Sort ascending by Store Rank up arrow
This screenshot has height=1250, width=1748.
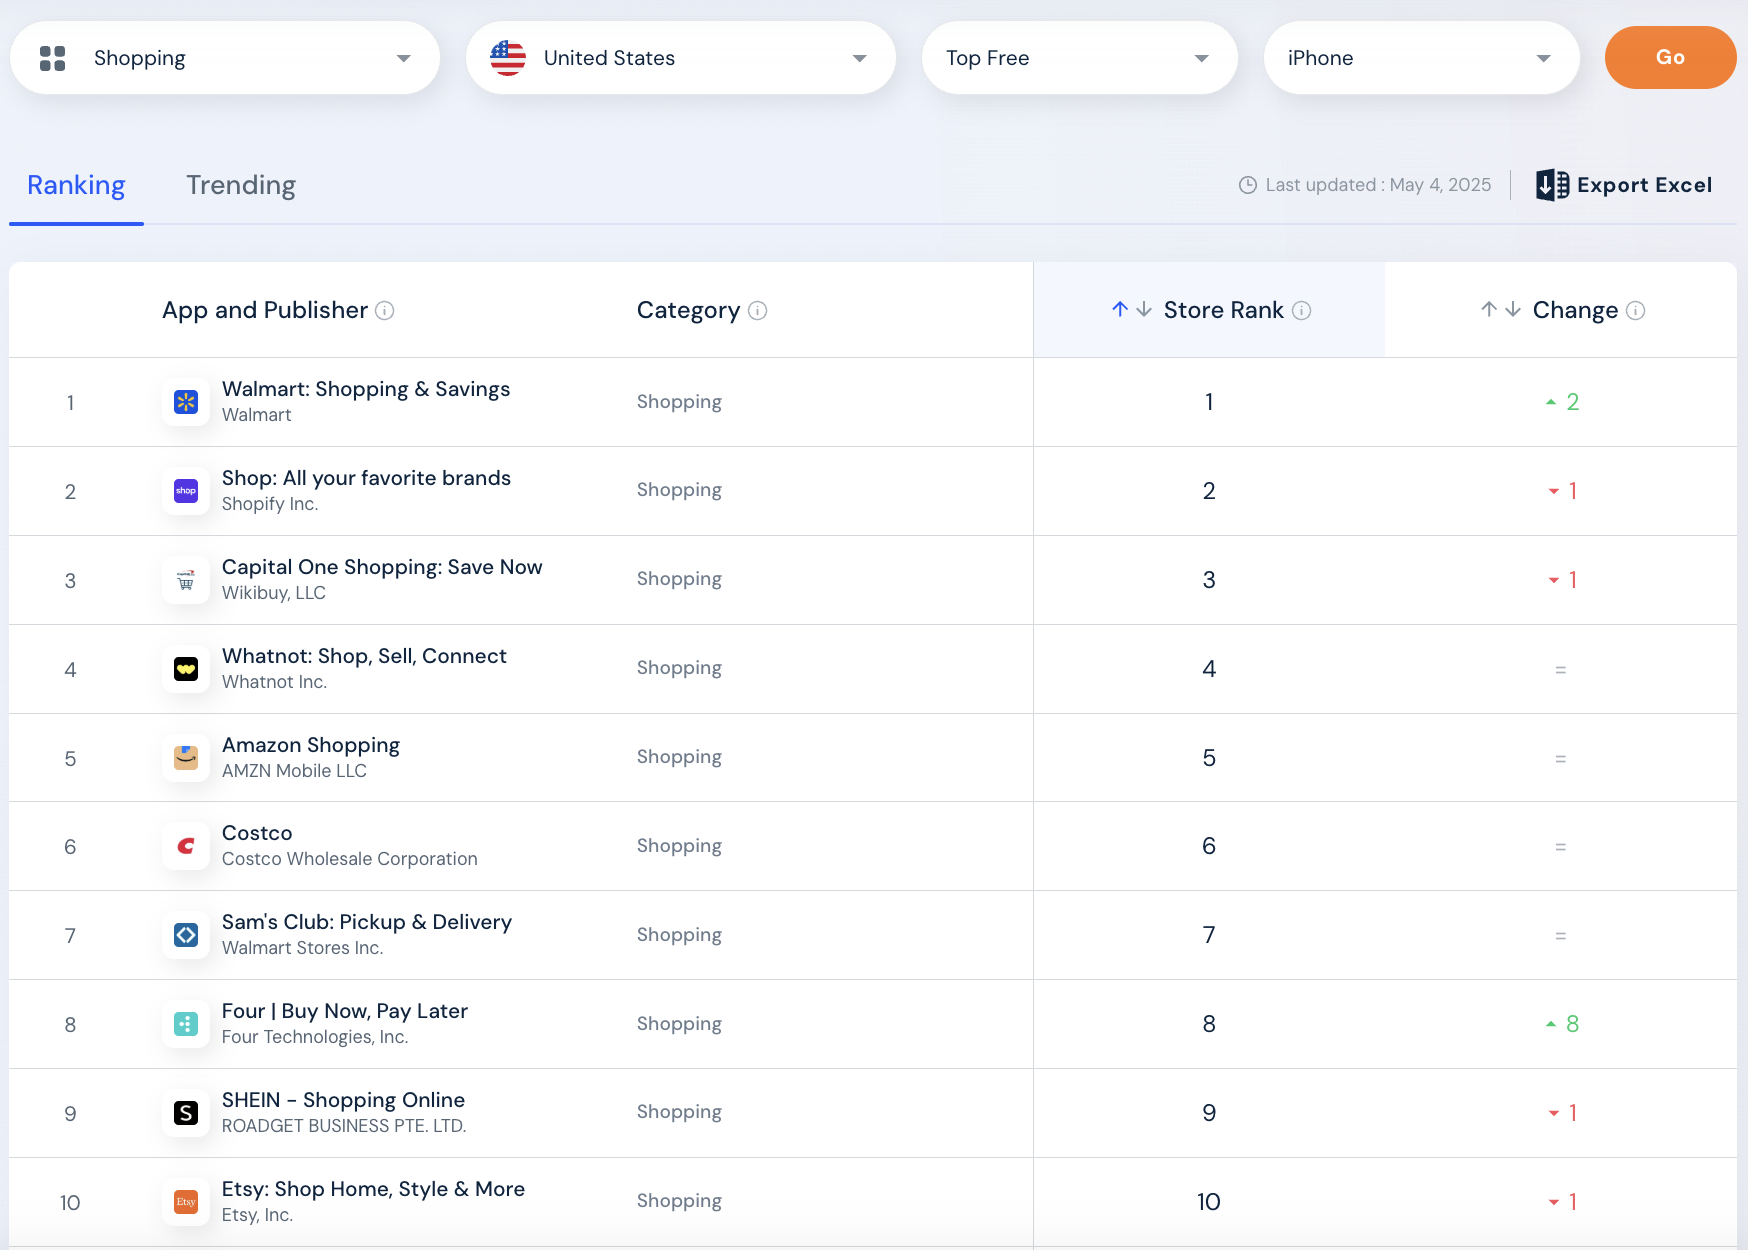tap(1120, 310)
